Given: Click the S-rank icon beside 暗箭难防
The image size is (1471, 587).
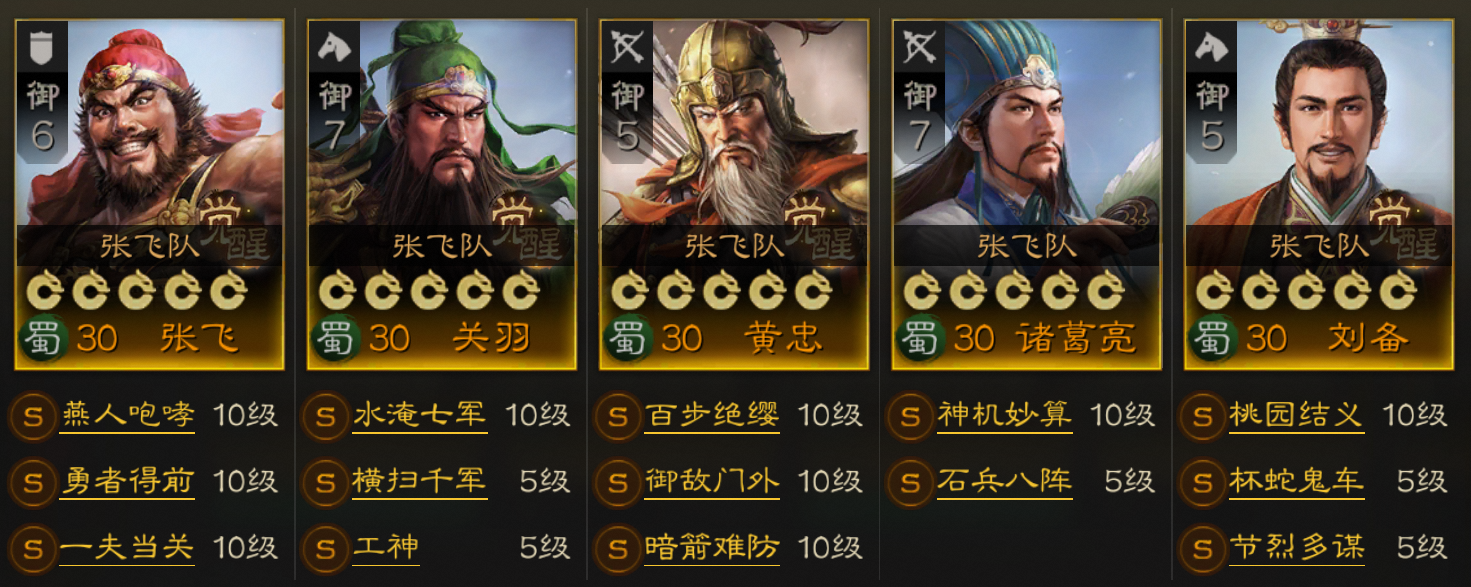Looking at the screenshot, I should (x=618, y=549).
